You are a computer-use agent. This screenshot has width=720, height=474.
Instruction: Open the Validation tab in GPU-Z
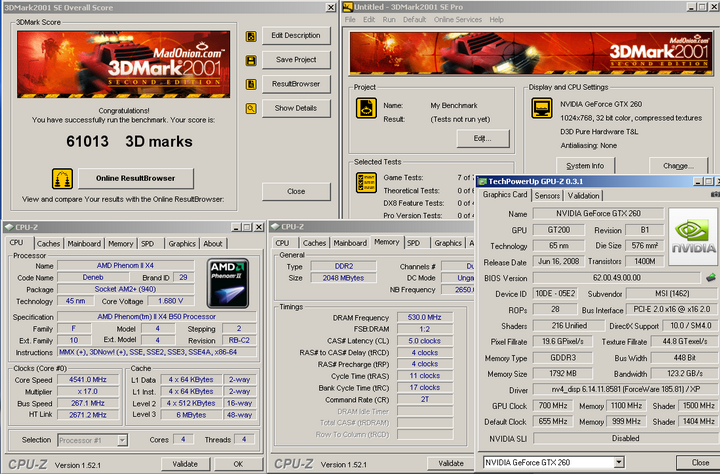[583, 196]
